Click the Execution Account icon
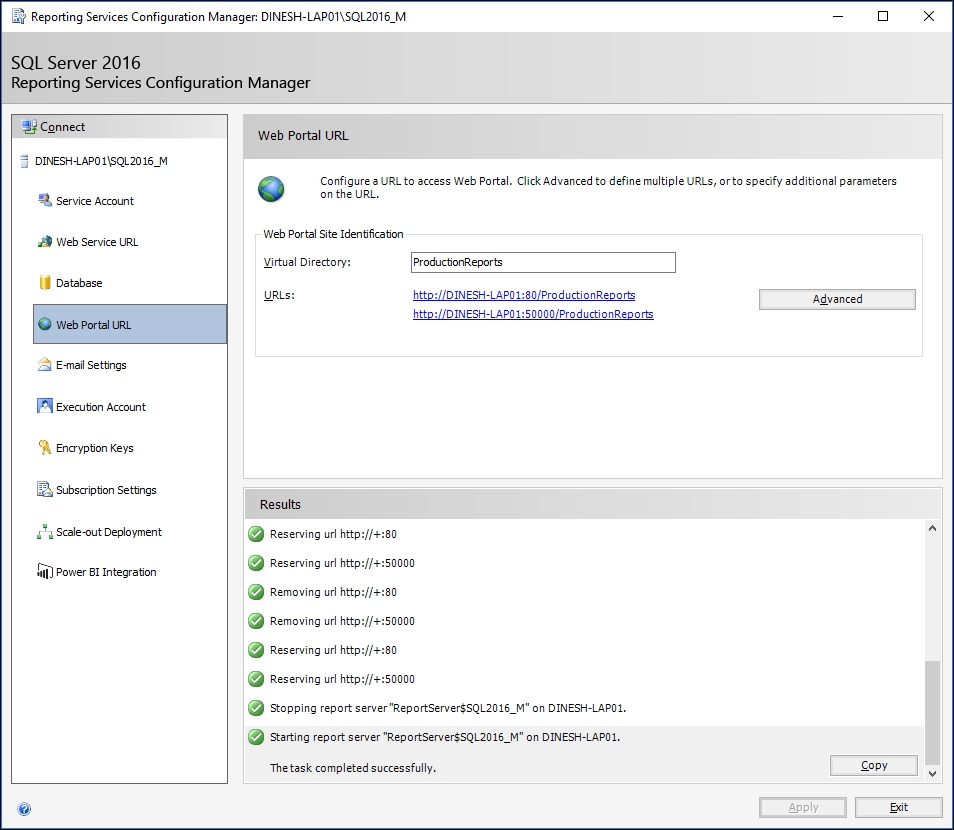The image size is (954, 830). (44, 406)
